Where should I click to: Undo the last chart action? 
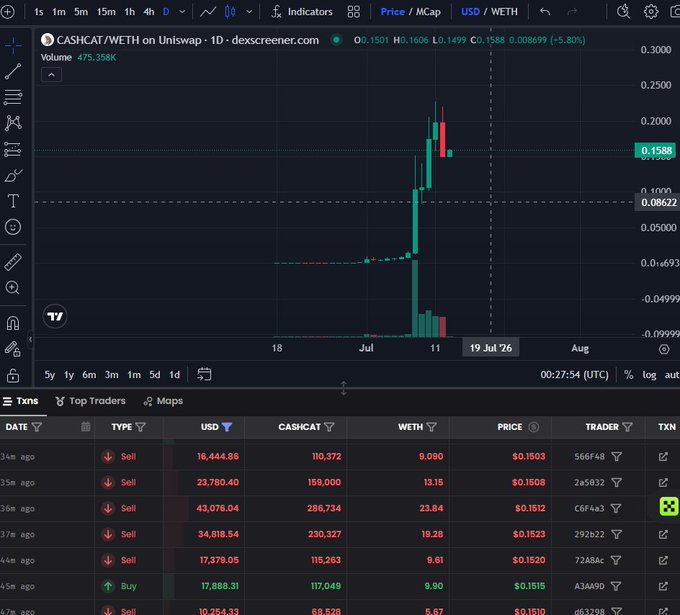coord(545,12)
